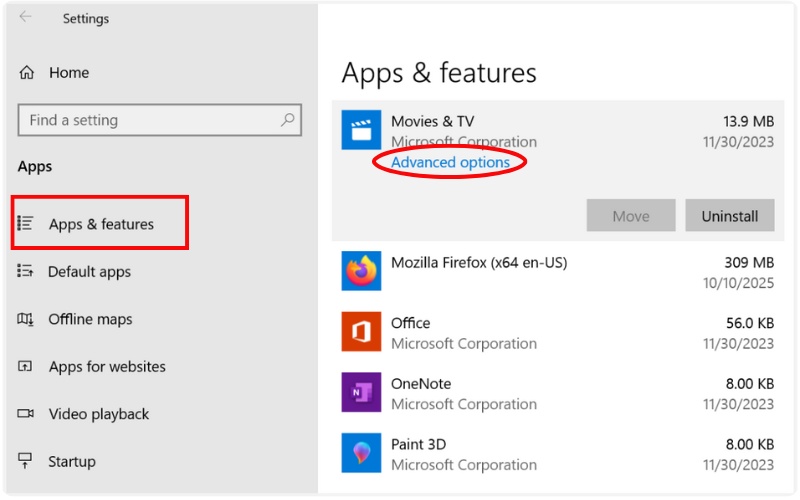Open Advanced options for Movies & TV
The image size is (800, 500).
click(450, 162)
